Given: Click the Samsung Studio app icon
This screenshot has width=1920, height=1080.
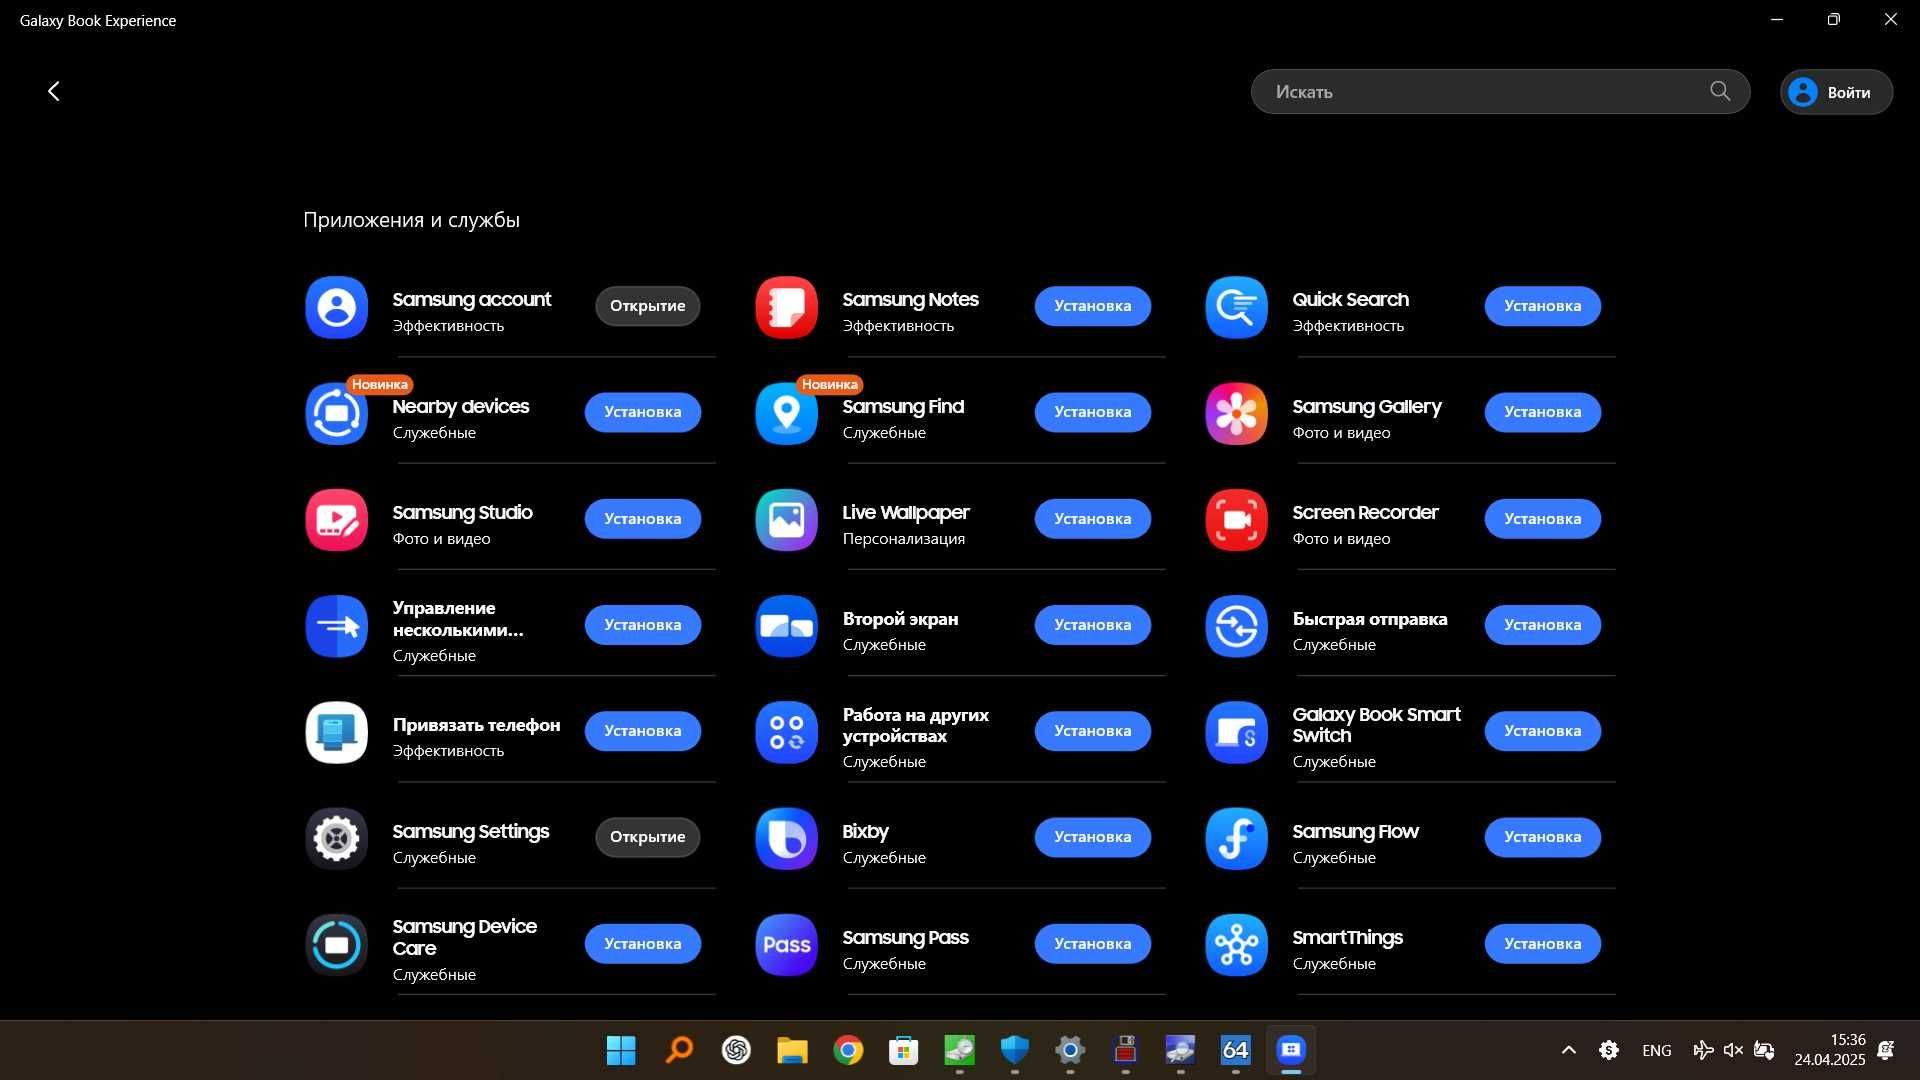Looking at the screenshot, I should (336, 520).
